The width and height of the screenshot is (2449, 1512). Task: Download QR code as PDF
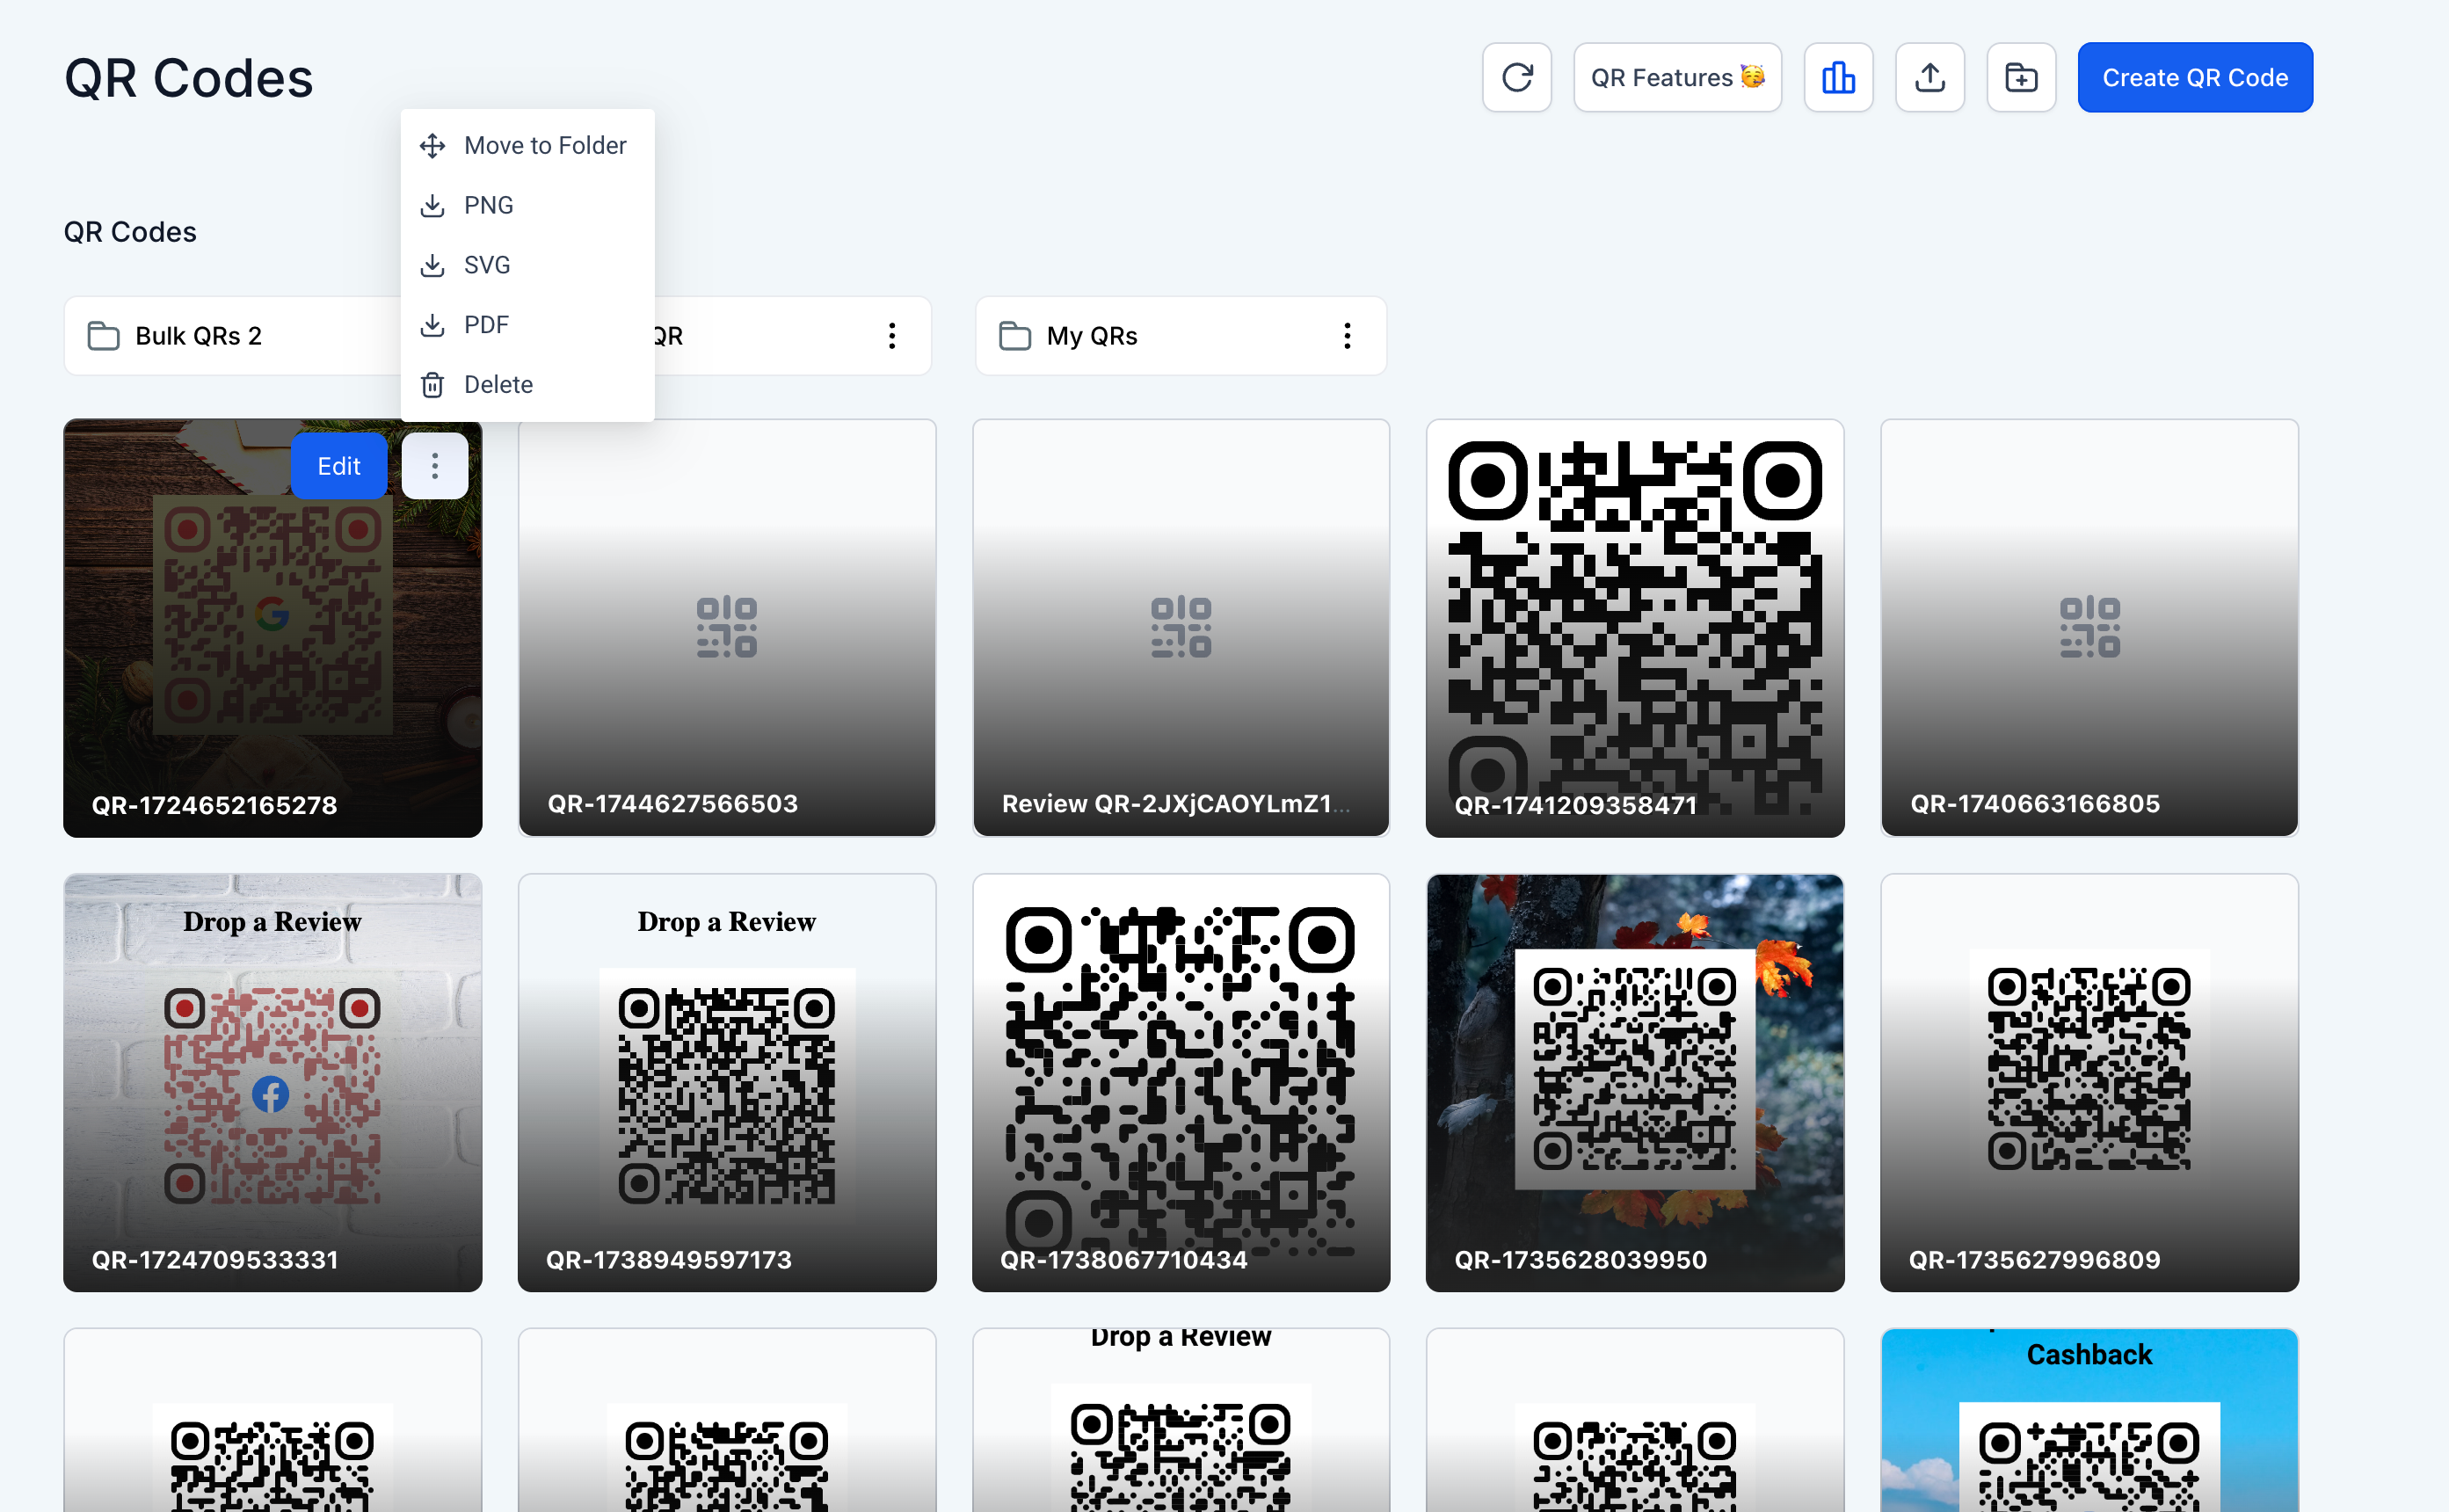(486, 325)
